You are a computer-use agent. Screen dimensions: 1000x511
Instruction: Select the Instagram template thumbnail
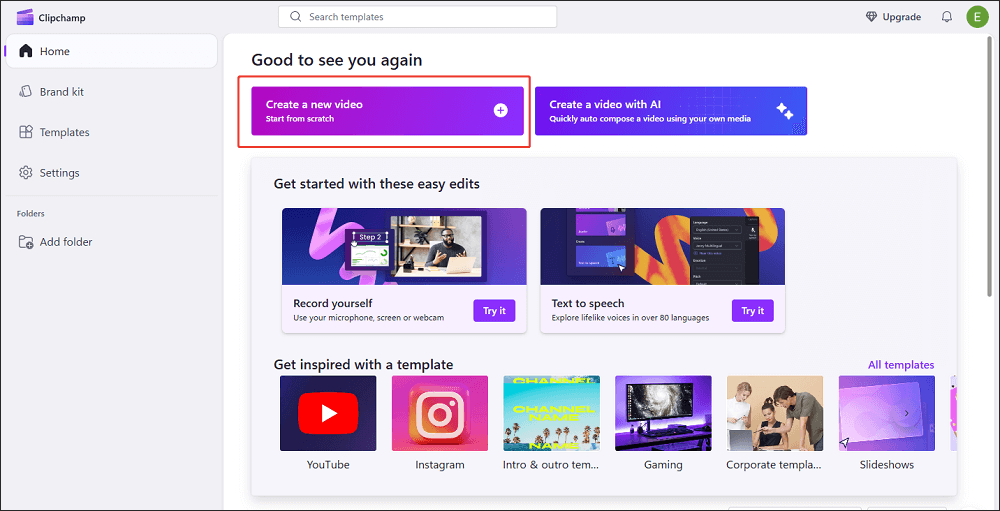440,413
